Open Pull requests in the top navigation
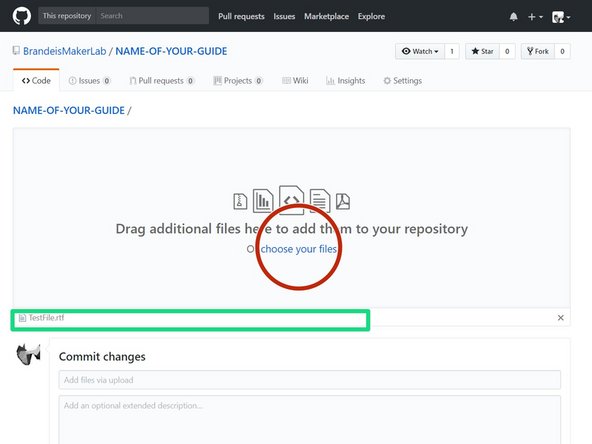592x444 pixels. (241, 16)
